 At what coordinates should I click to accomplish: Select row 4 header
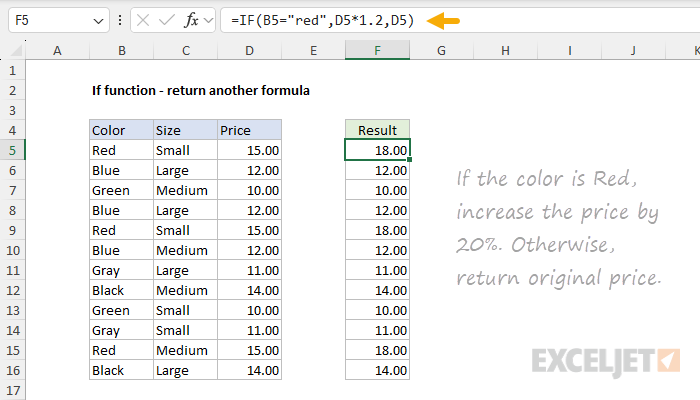tap(12, 130)
